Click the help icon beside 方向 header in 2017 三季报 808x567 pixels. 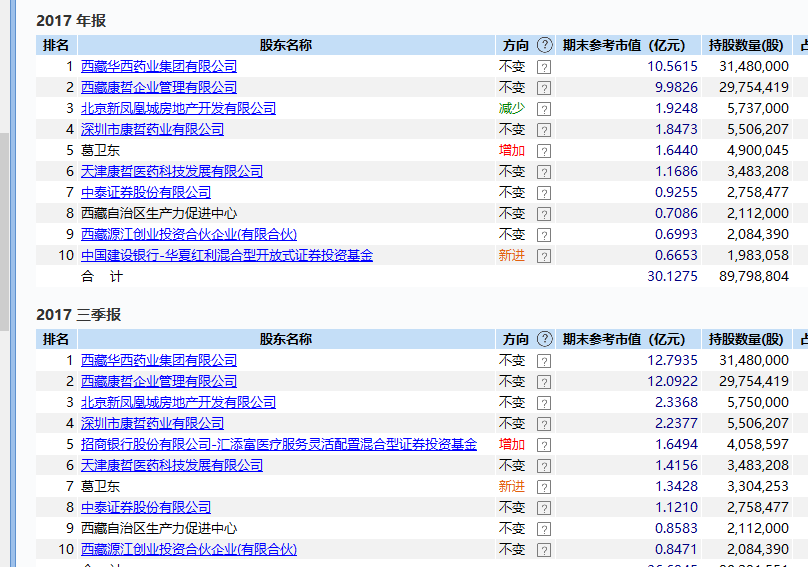545,339
